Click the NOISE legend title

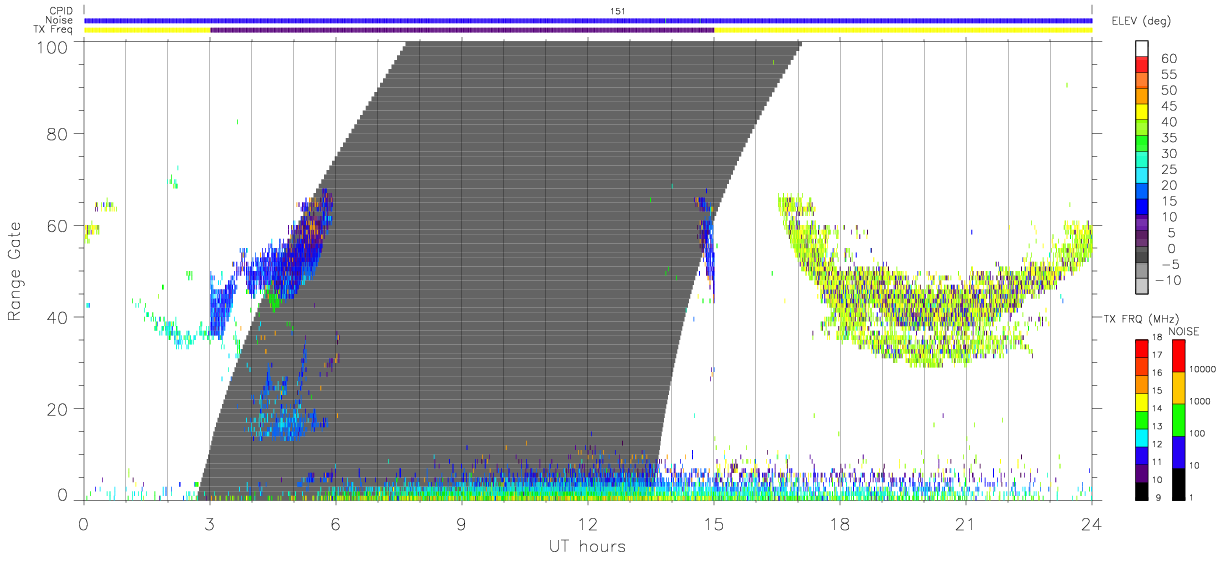pos(1185,332)
